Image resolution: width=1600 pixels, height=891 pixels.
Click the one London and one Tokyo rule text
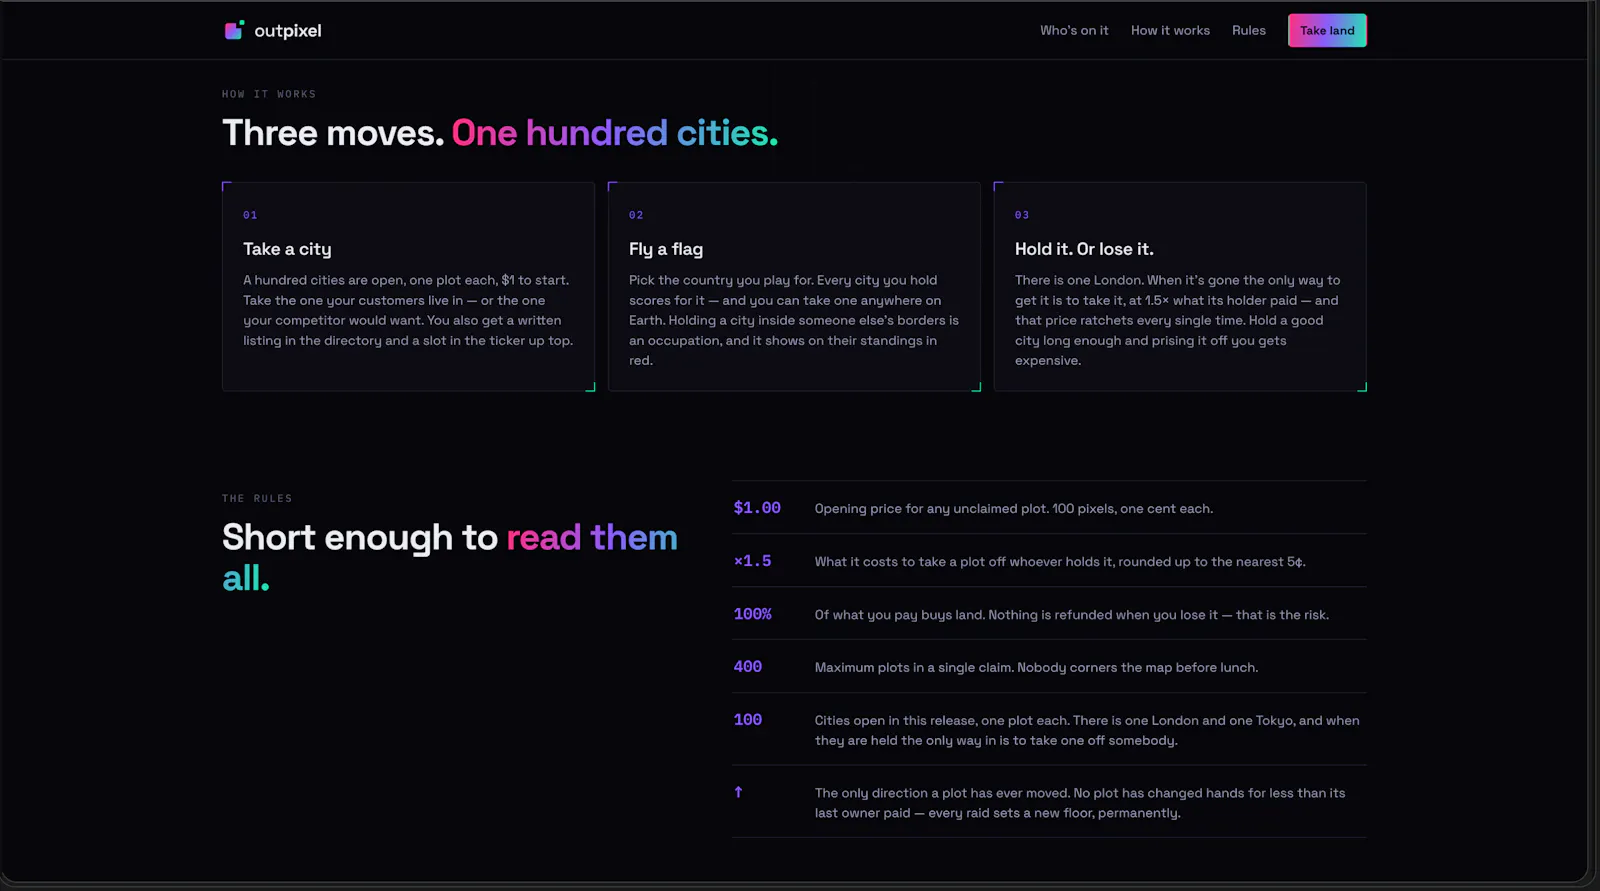(x=1087, y=731)
